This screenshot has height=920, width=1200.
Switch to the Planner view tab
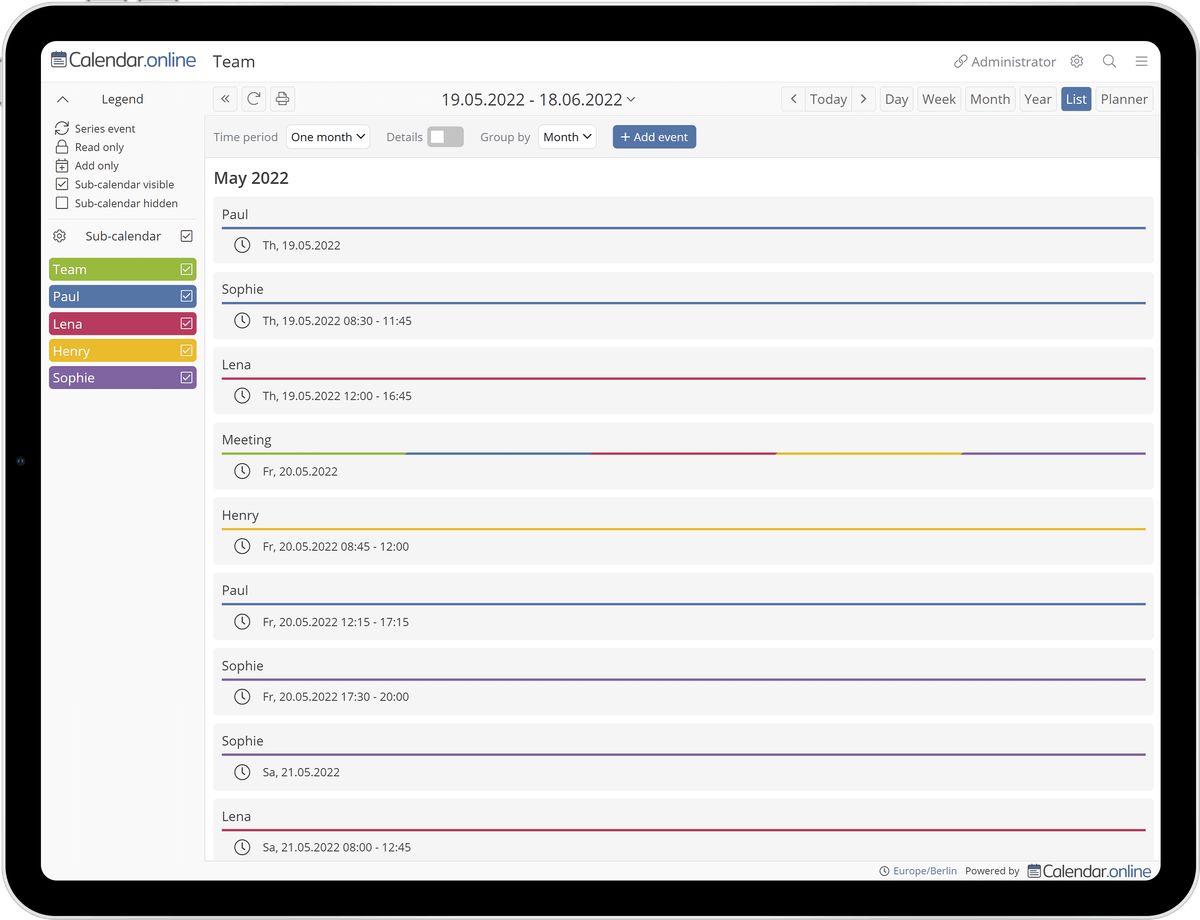[1124, 99]
